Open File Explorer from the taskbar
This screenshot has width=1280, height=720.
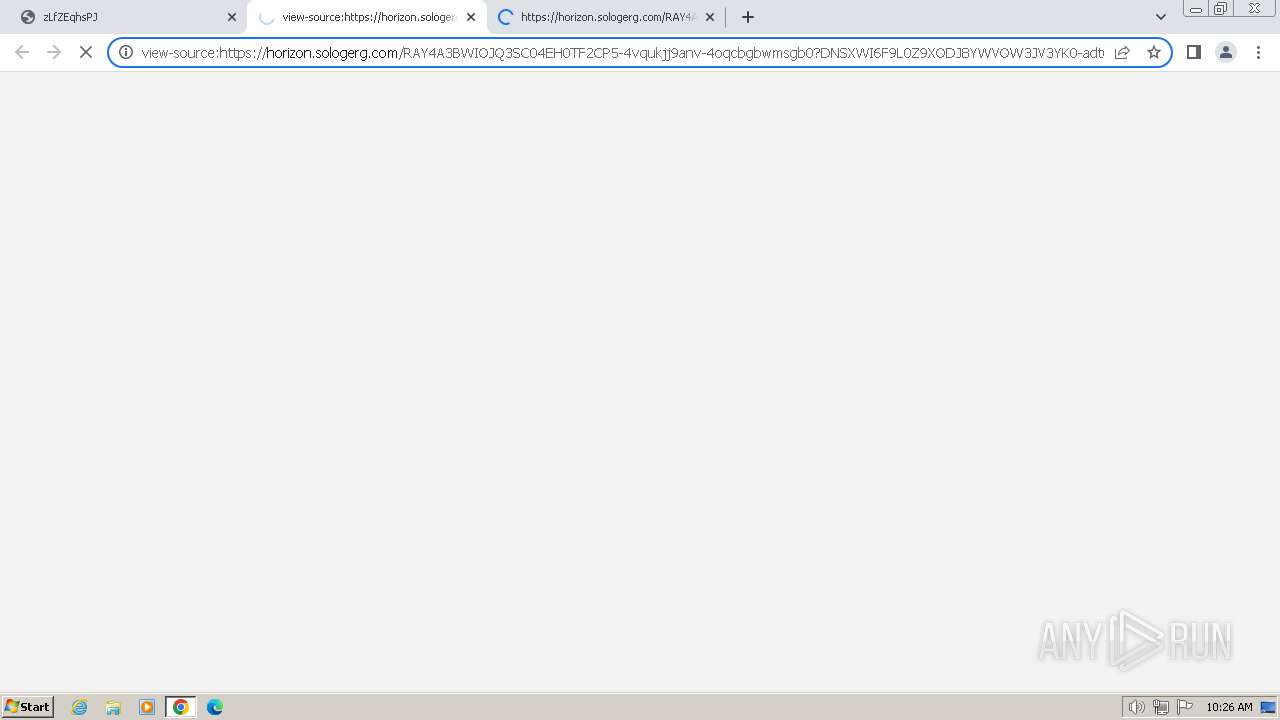(113, 707)
